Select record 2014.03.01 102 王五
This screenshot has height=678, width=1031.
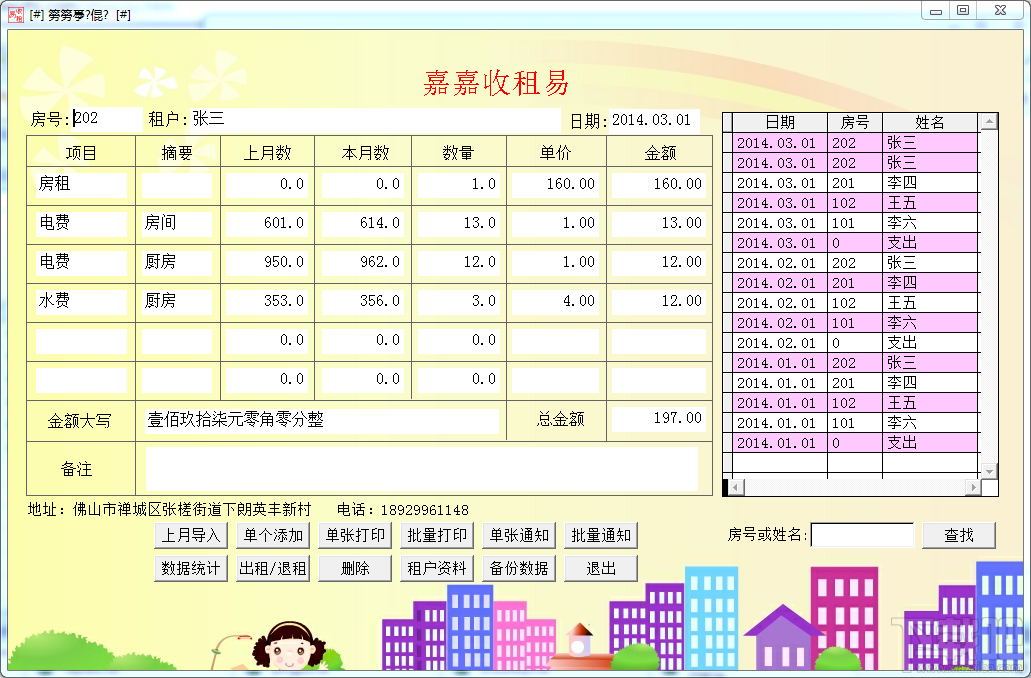pyautogui.click(x=855, y=203)
